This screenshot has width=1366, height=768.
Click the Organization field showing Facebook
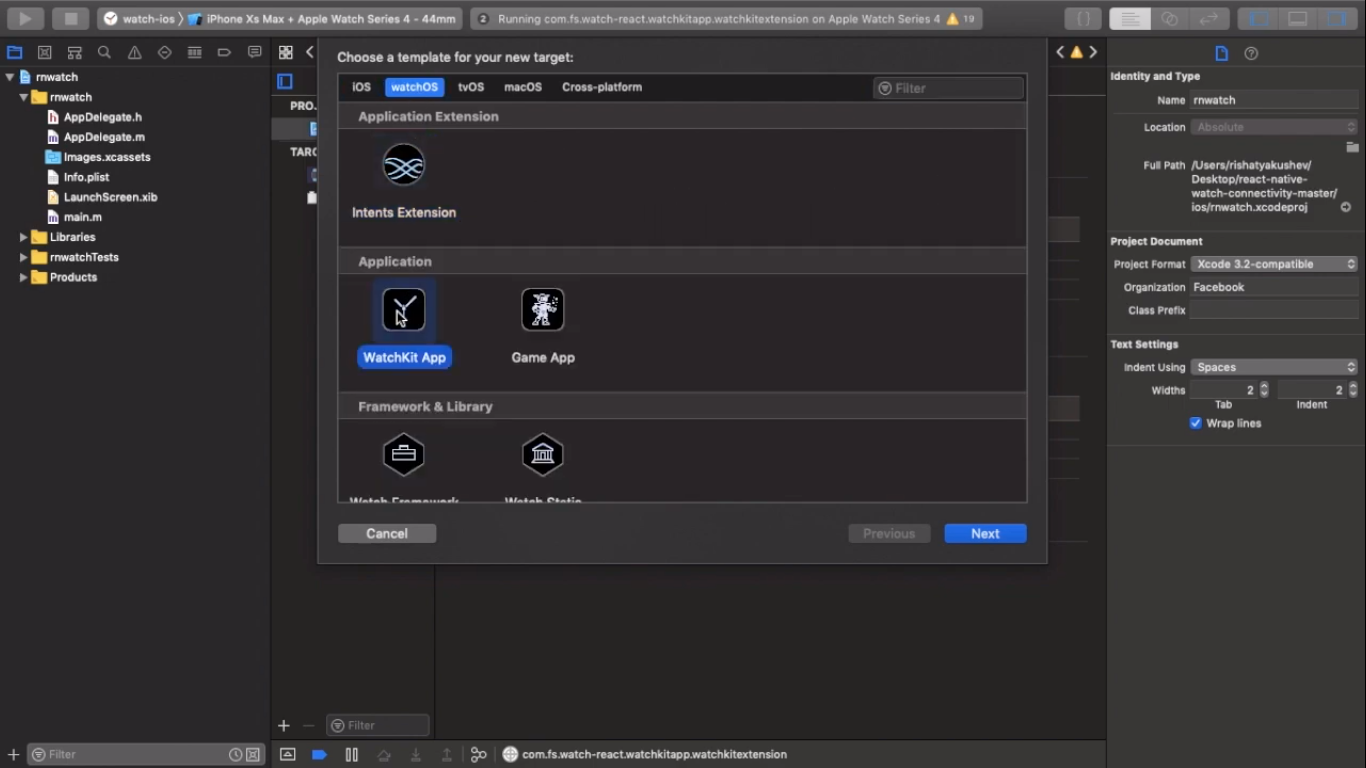click(1273, 287)
